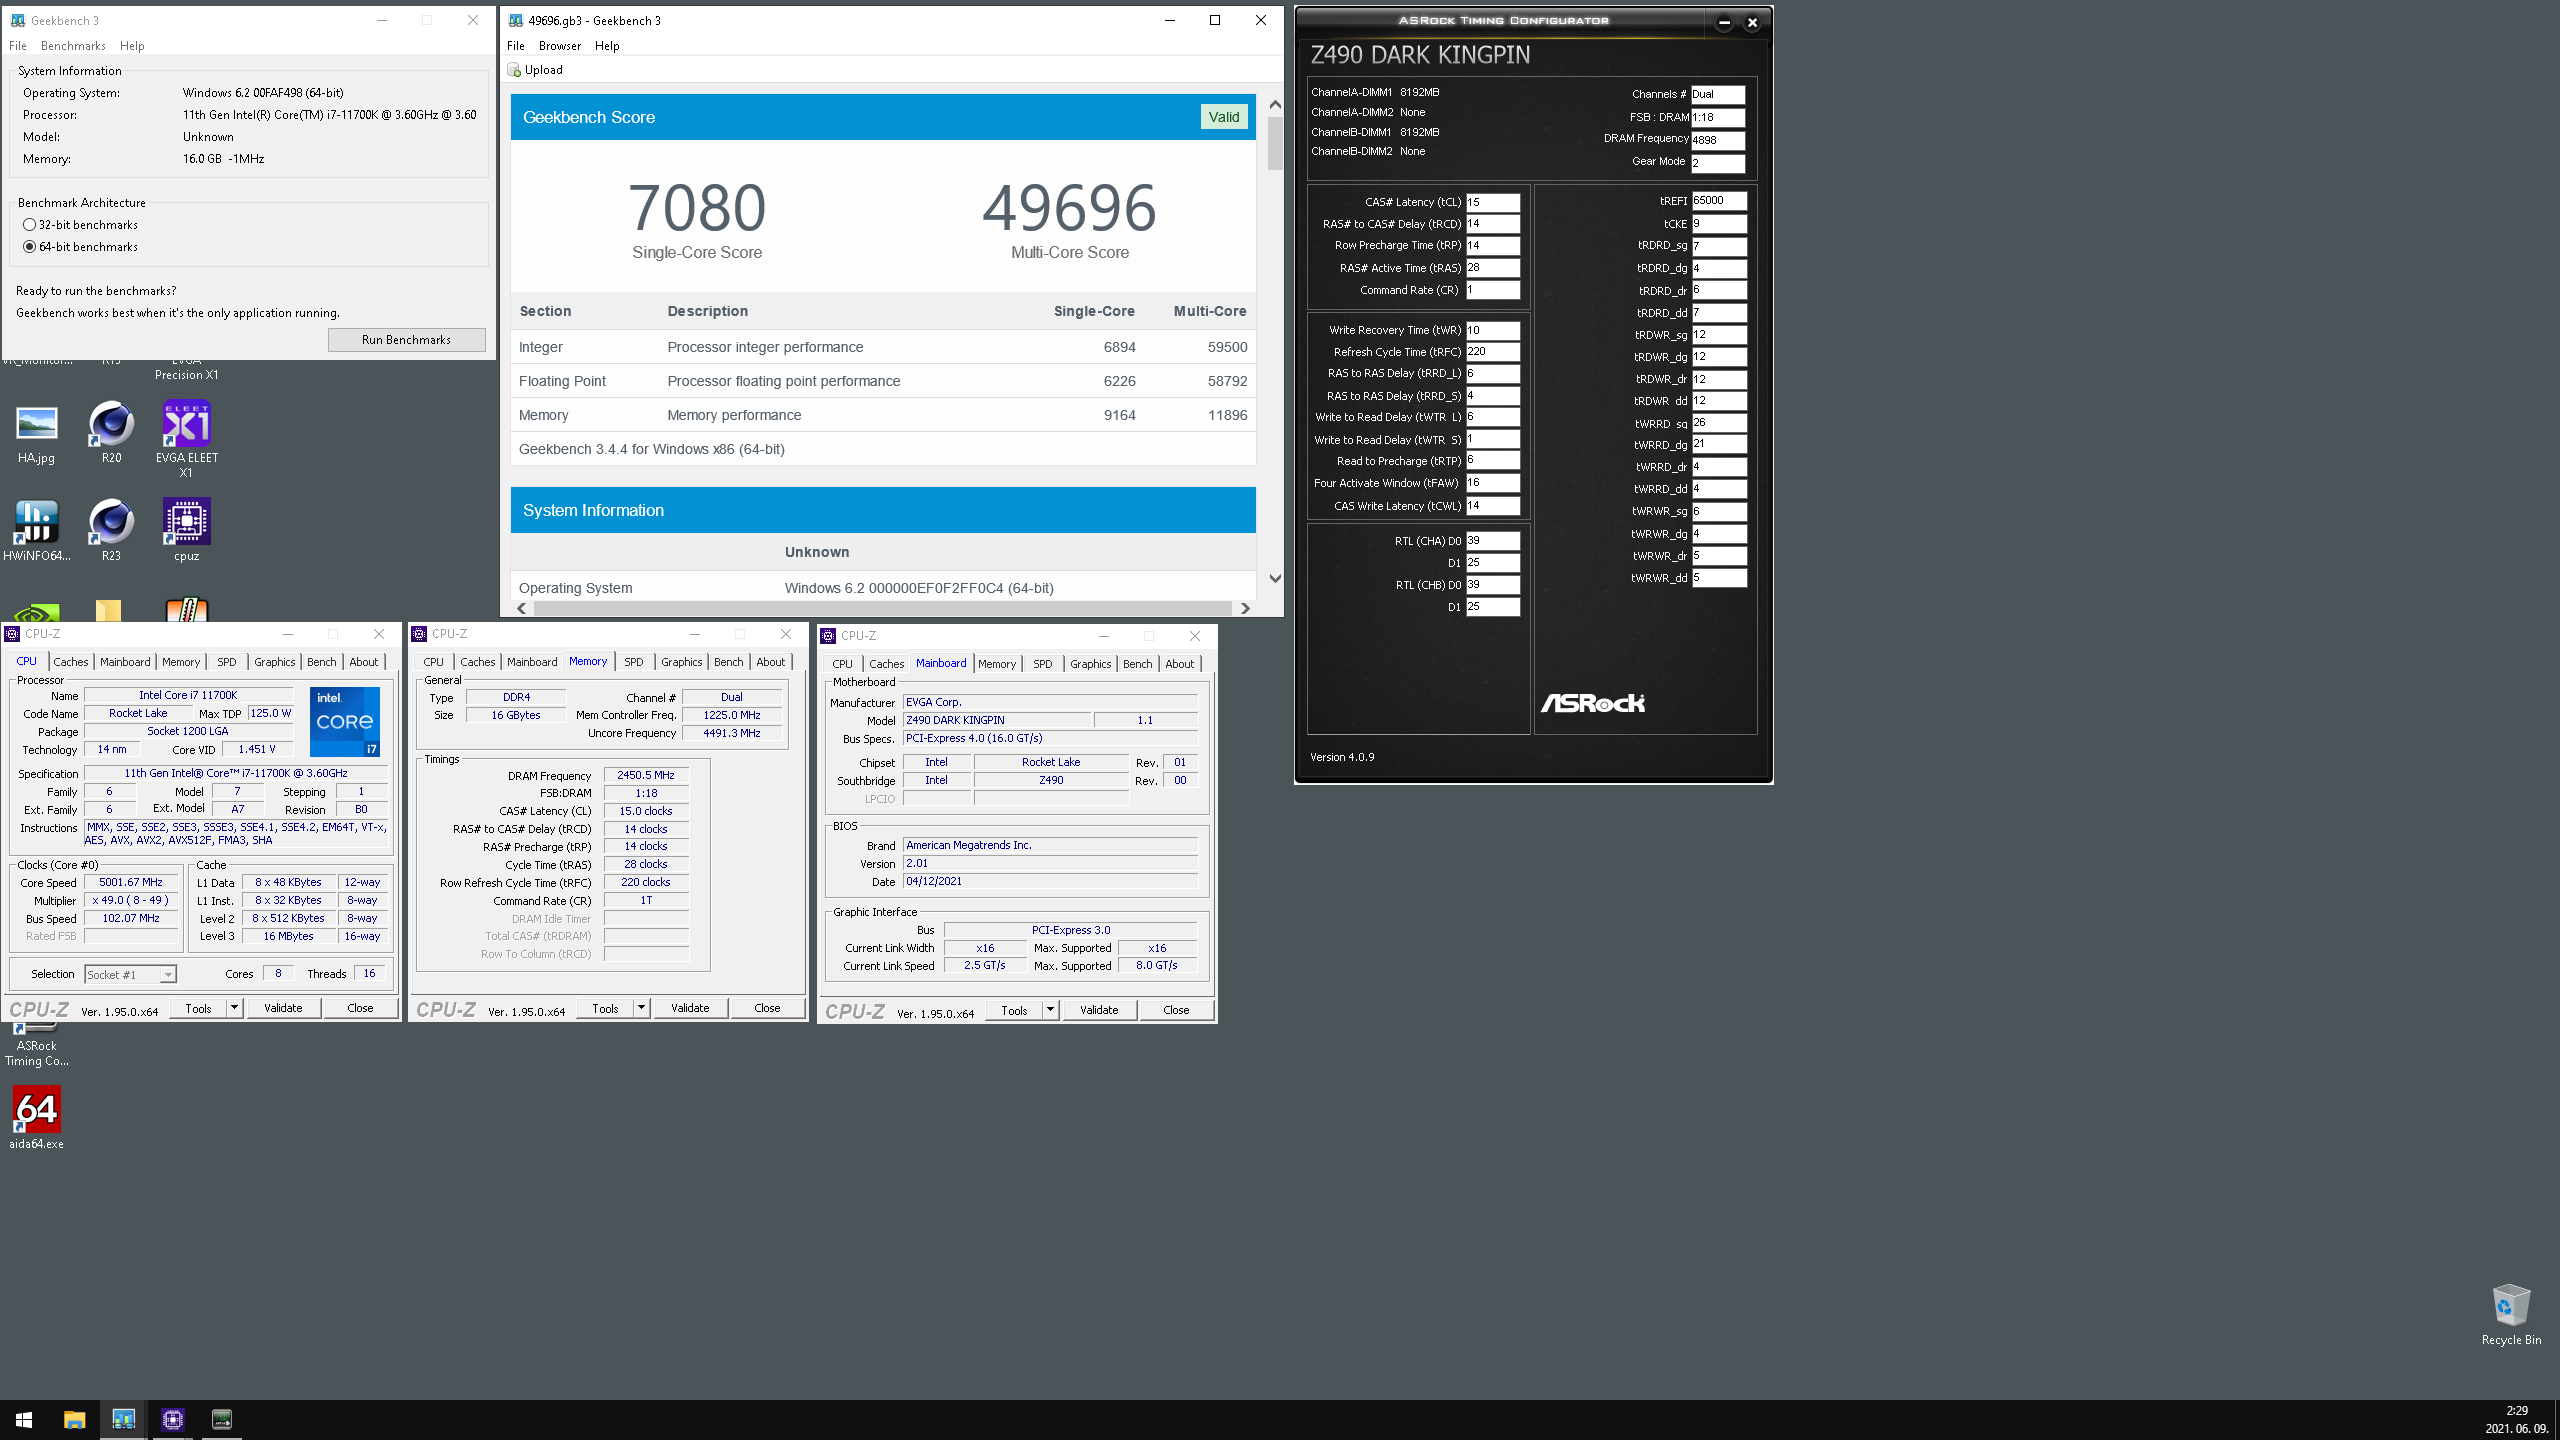The image size is (2560, 1440).
Task: Open About tab in CPU-Z Memory window
Action: tap(771, 662)
